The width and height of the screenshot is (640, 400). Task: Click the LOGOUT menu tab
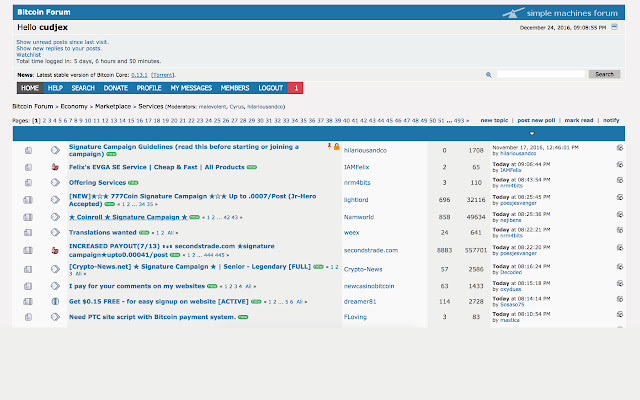point(270,88)
